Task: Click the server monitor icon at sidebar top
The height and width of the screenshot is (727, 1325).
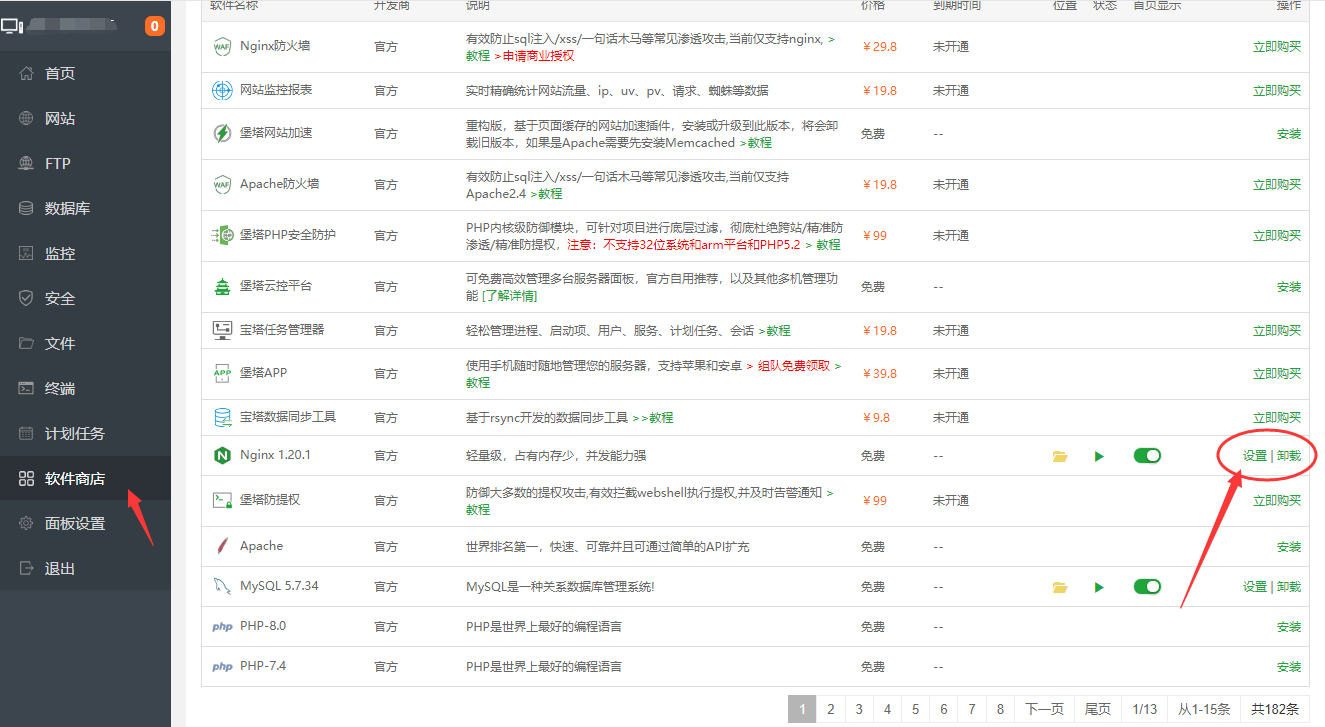Action: coord(14,26)
